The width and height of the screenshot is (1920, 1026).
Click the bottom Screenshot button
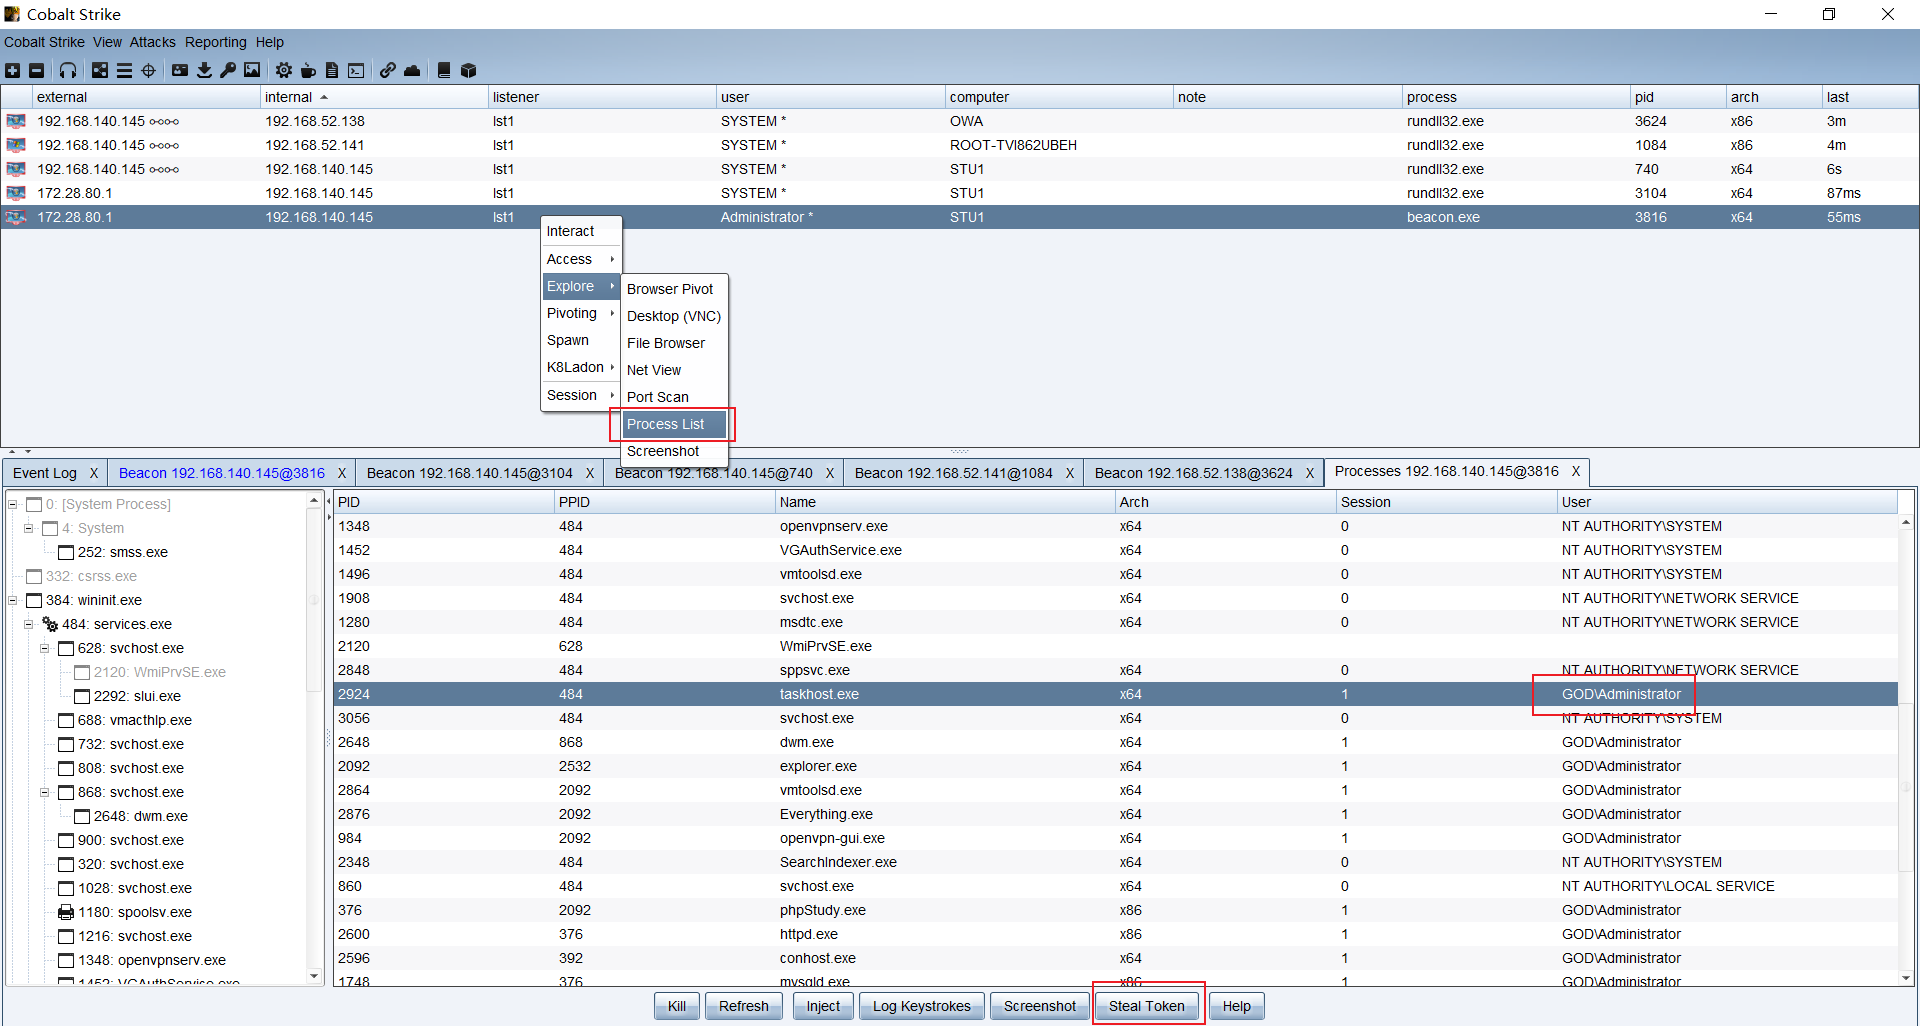click(x=1040, y=1006)
